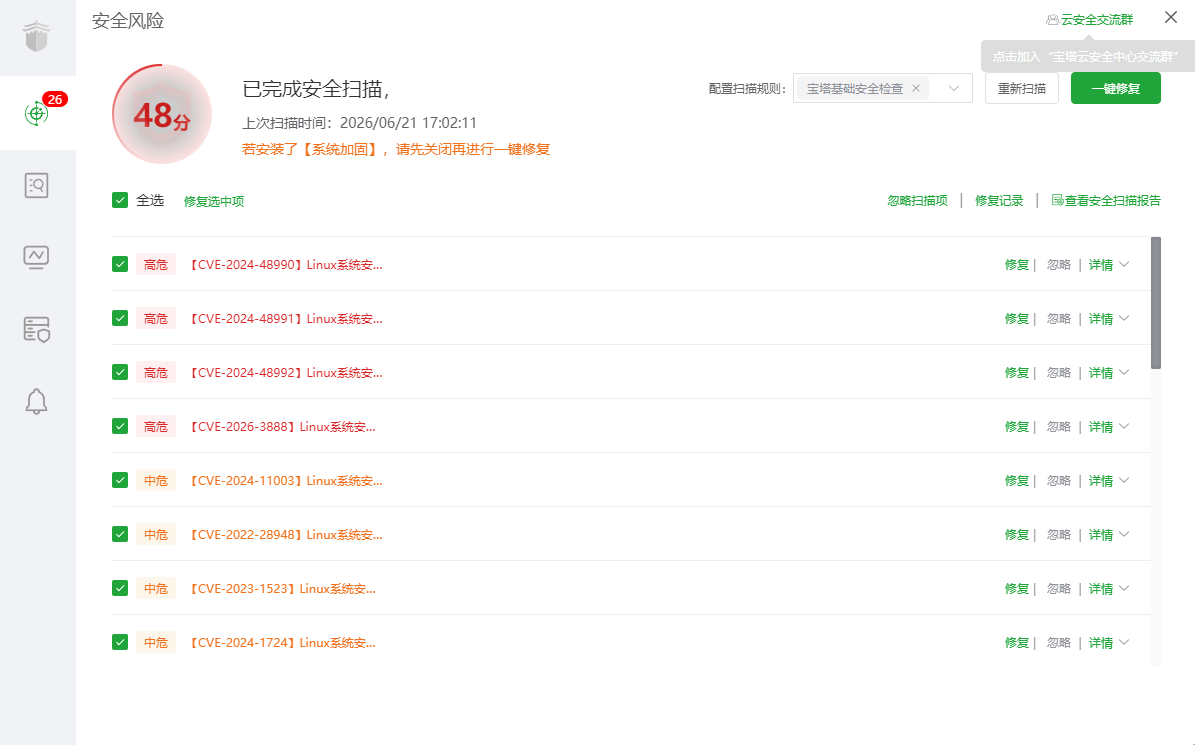Click 修复 for CVE-2026-3888
This screenshot has height=745, width=1195.
click(1017, 427)
